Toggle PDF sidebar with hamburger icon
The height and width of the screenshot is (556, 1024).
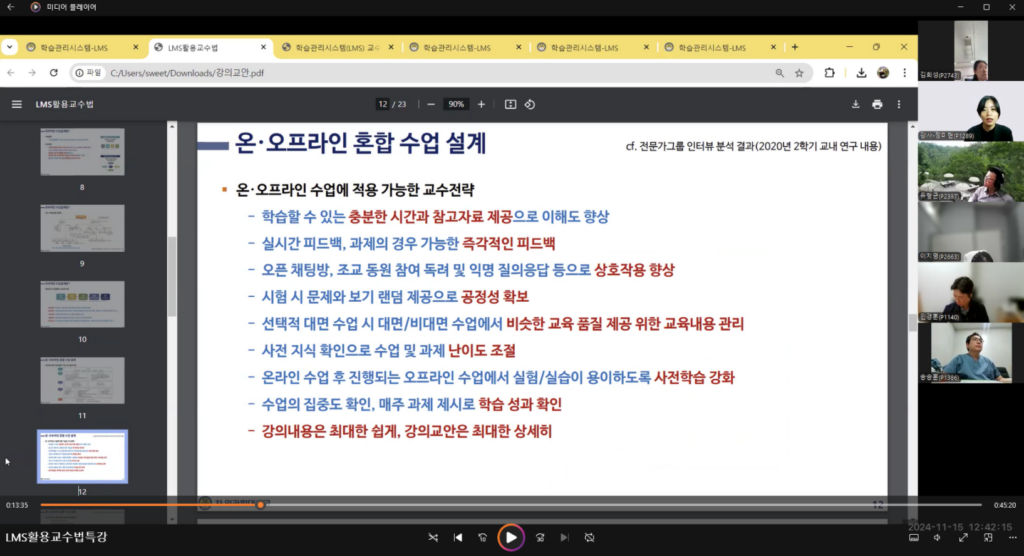tap(16, 104)
